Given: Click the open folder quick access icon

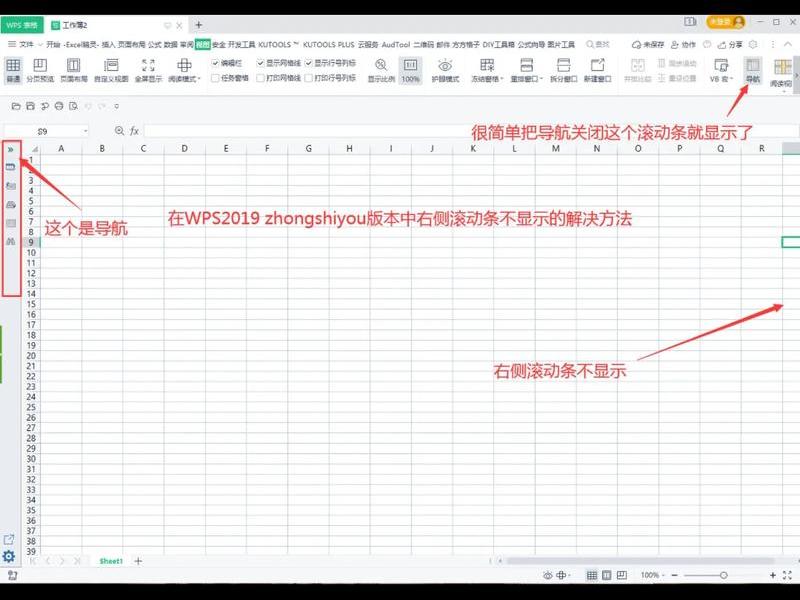Looking at the screenshot, I should click(16, 106).
